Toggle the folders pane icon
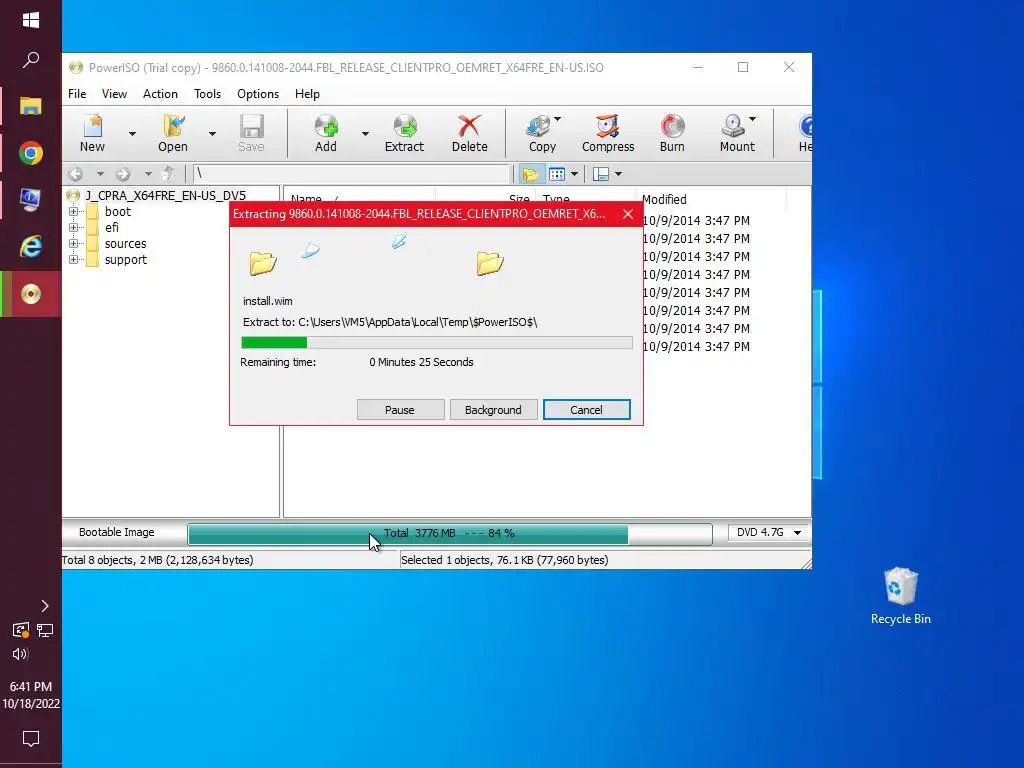Screen dimensions: 1024x768 click(530, 174)
